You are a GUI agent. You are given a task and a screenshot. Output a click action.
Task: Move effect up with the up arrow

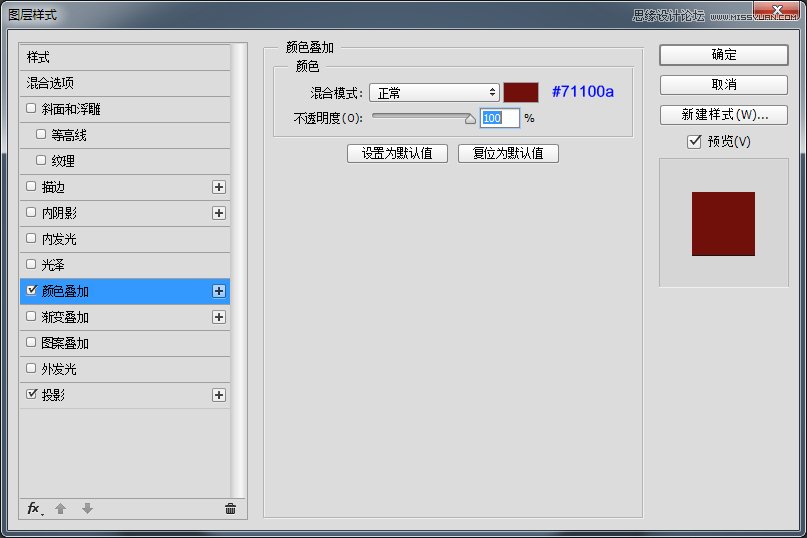[x=60, y=509]
